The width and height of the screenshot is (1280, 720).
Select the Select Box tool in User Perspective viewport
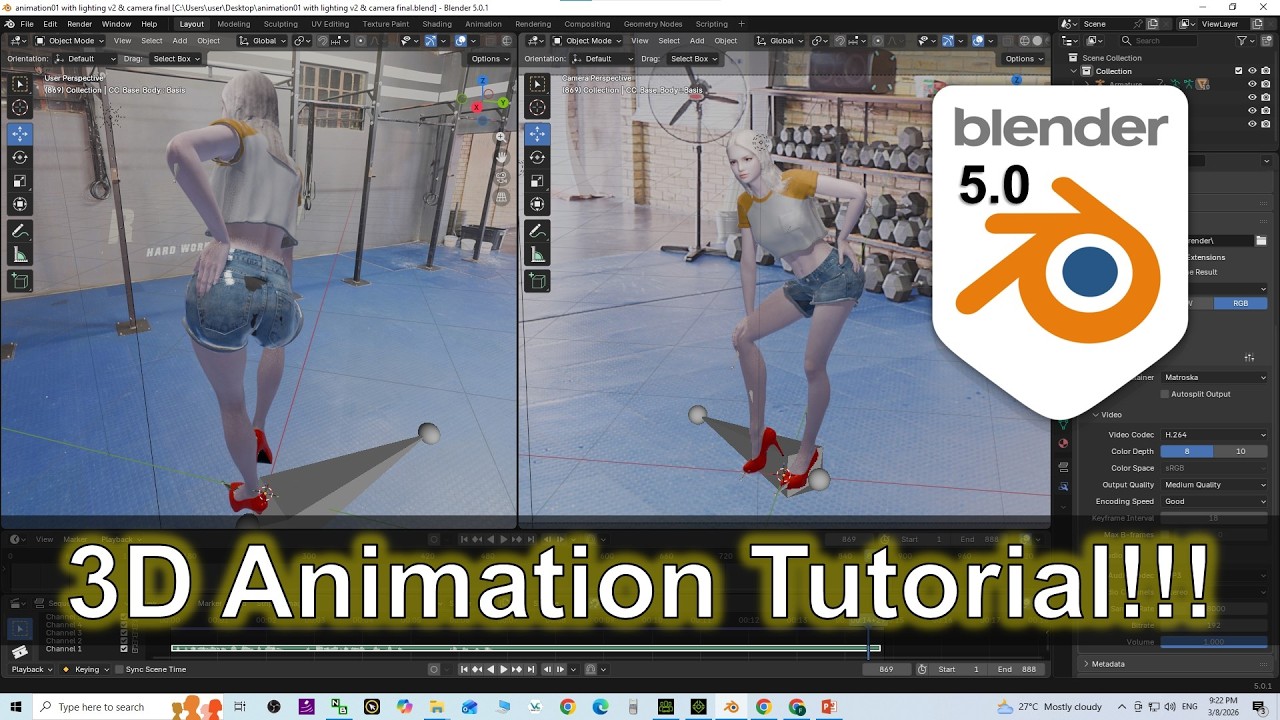click(20, 84)
